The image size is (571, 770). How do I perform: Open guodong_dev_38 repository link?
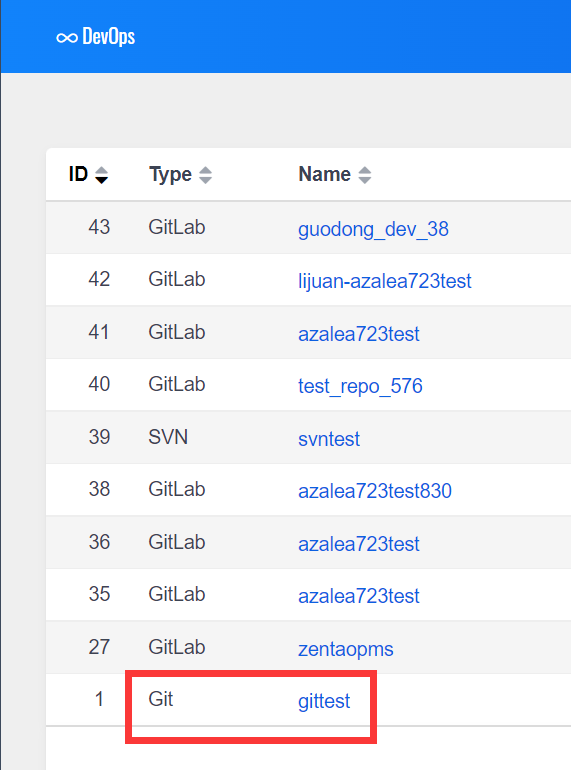tap(373, 229)
